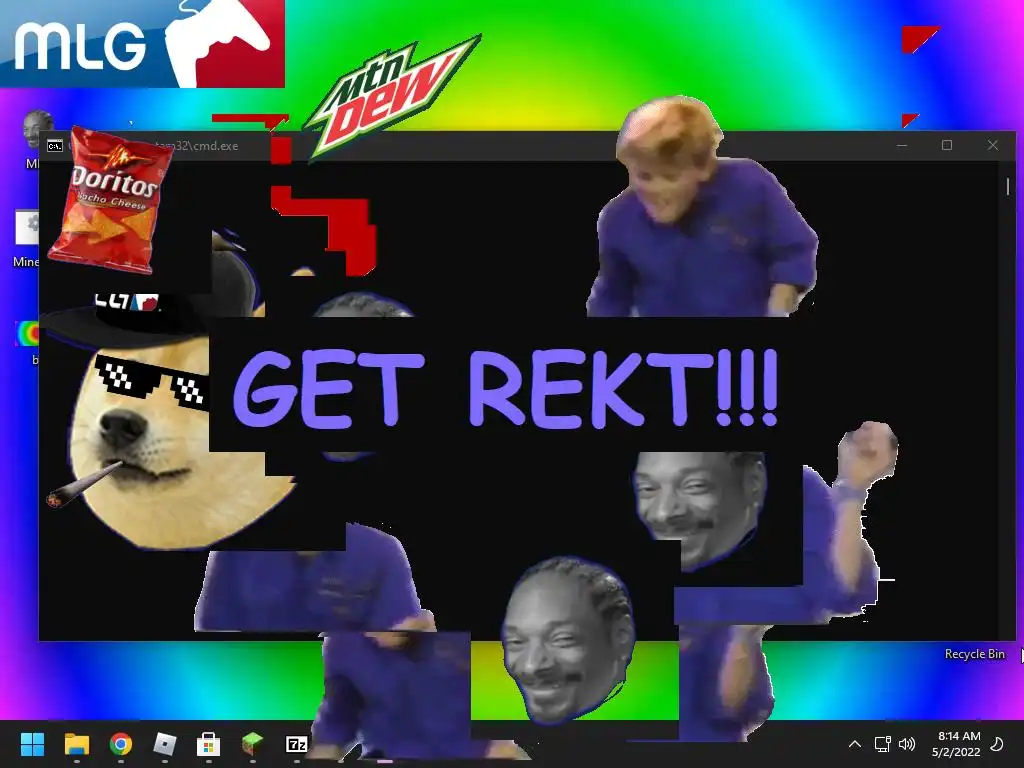
Task: Select the gear settings desktop file icon
Action: tap(27, 228)
